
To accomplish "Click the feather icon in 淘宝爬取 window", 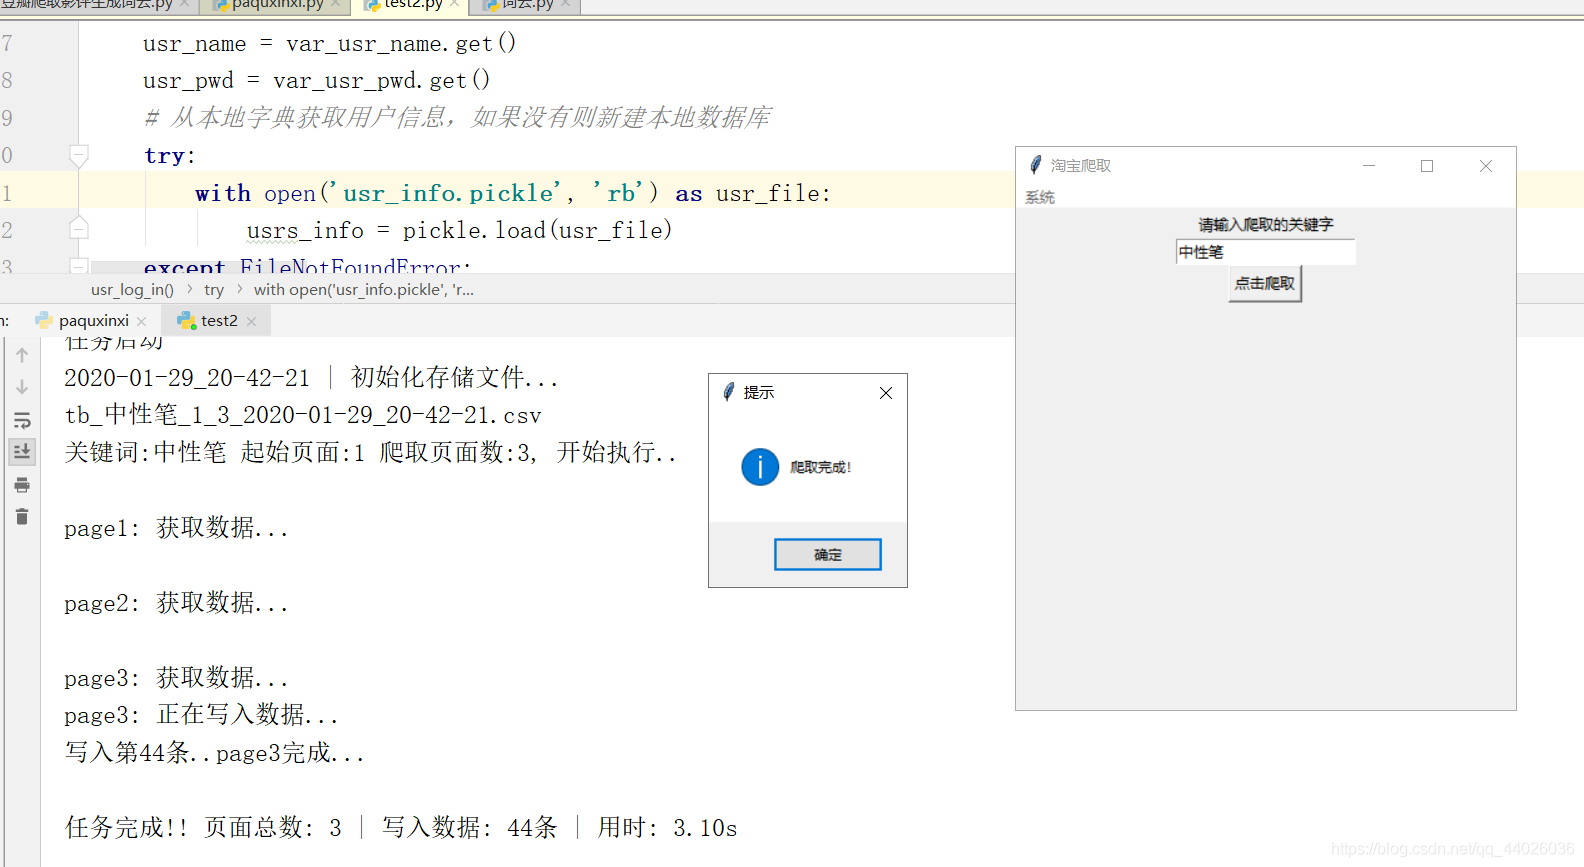I will (x=1036, y=165).
